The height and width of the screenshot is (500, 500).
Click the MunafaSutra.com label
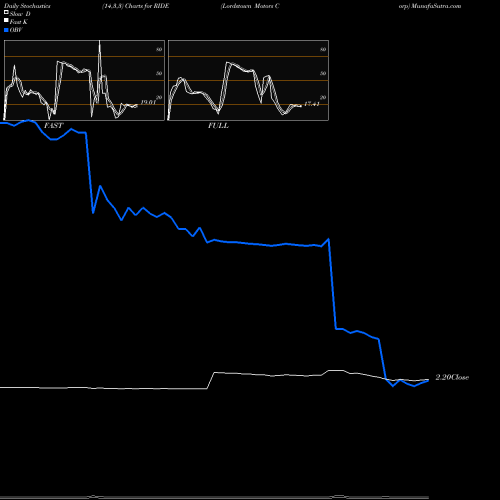coord(436,6)
